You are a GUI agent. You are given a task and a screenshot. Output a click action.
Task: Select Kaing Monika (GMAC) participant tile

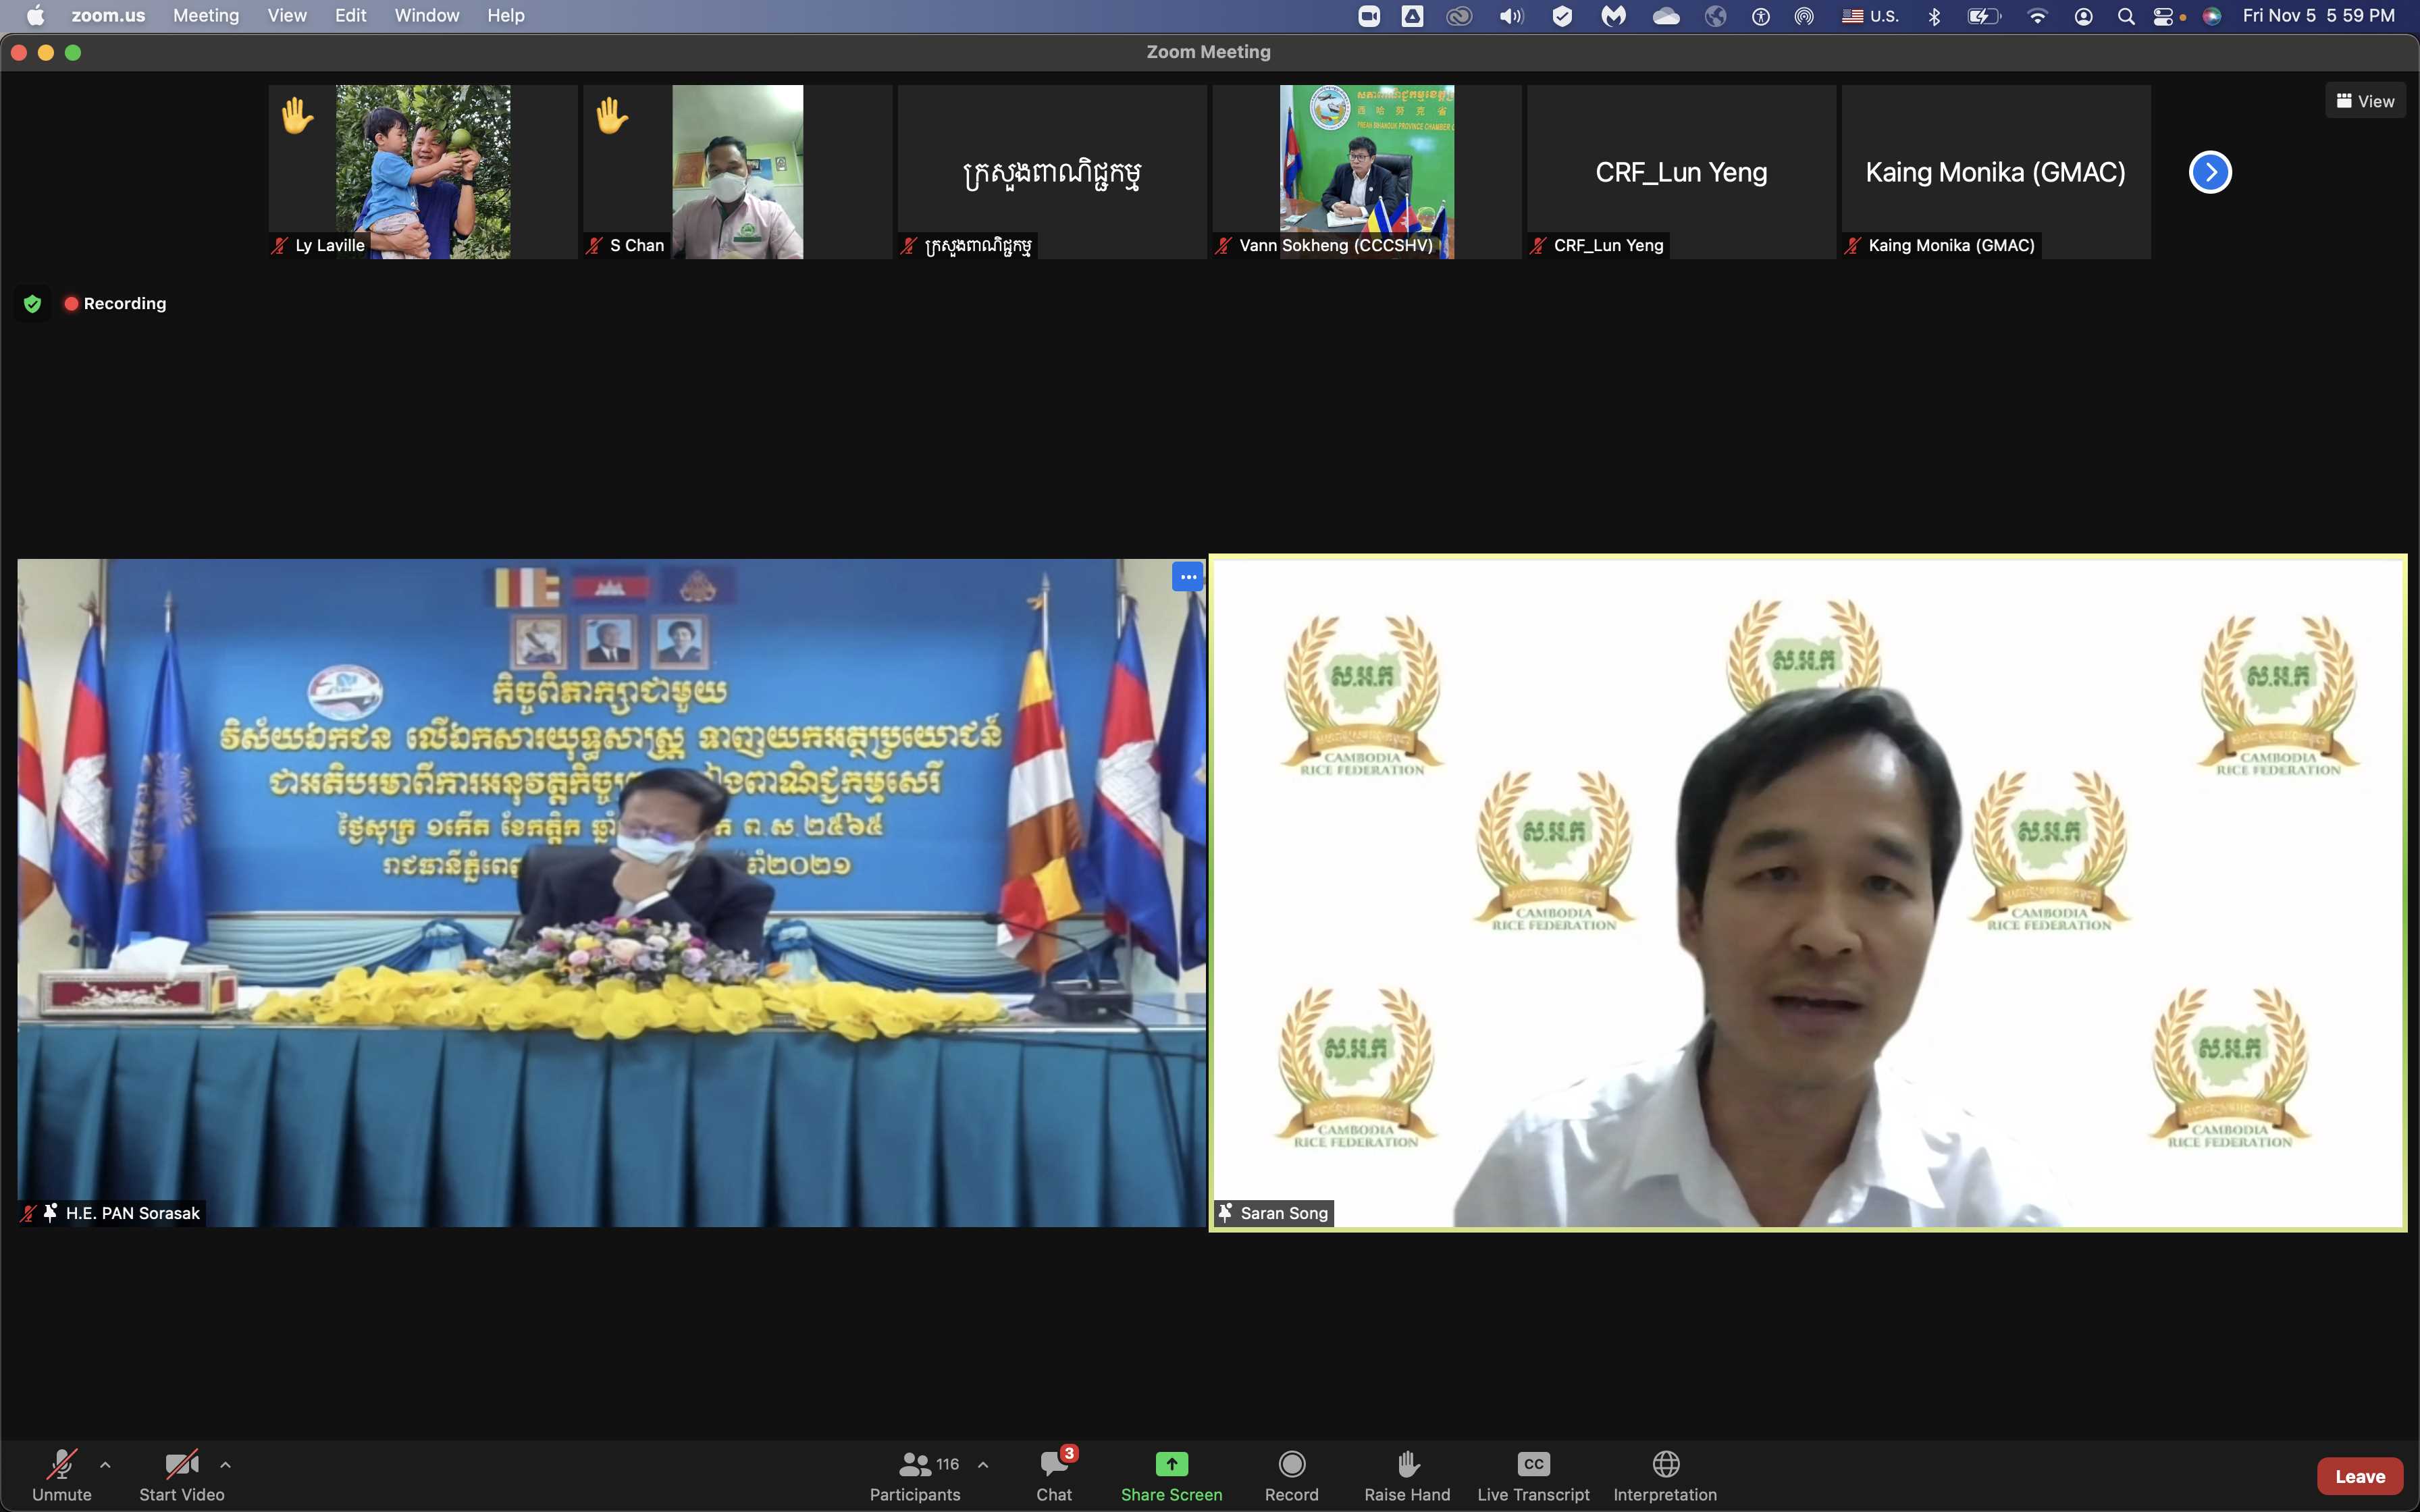pyautogui.click(x=1996, y=172)
